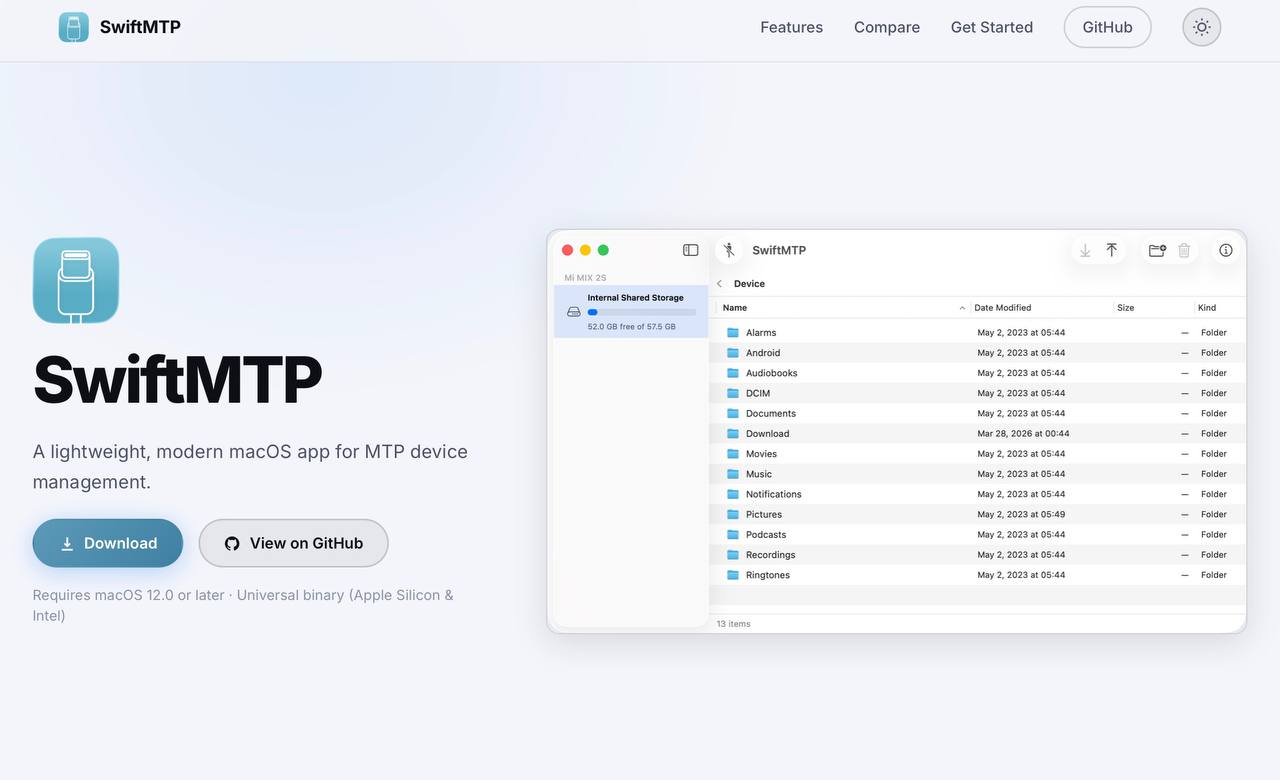Click the trash delete icon
Viewport: 1280px width, 780px height.
click(1184, 250)
